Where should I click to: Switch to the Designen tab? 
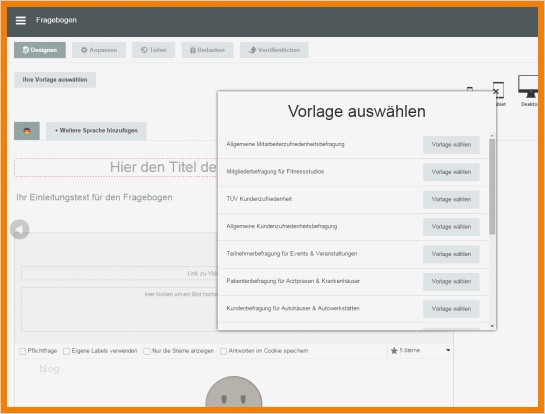pyautogui.click(x=40, y=50)
